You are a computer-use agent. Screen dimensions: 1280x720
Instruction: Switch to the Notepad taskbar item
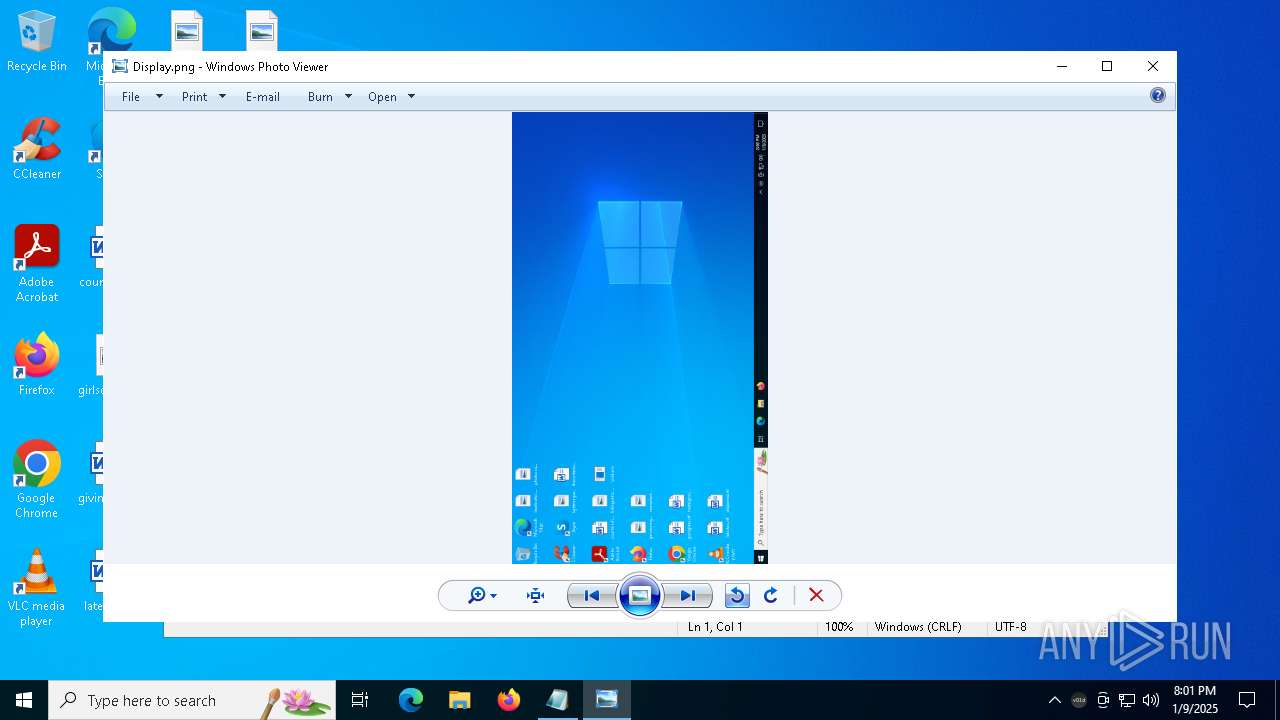[x=557, y=700]
